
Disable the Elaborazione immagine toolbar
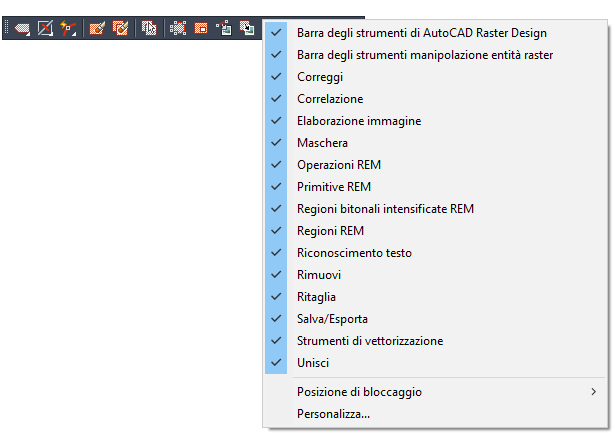tap(435, 121)
